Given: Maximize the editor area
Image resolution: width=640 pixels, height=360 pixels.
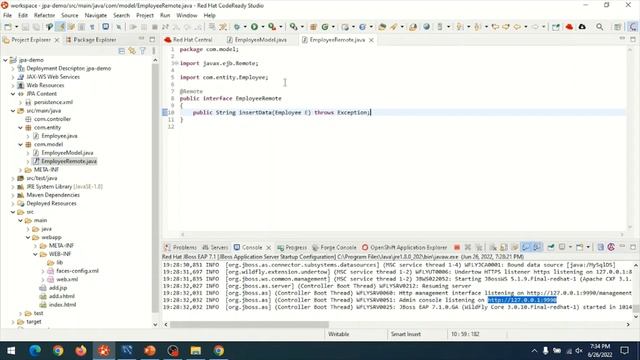Looking at the screenshot, I should 633,39.
